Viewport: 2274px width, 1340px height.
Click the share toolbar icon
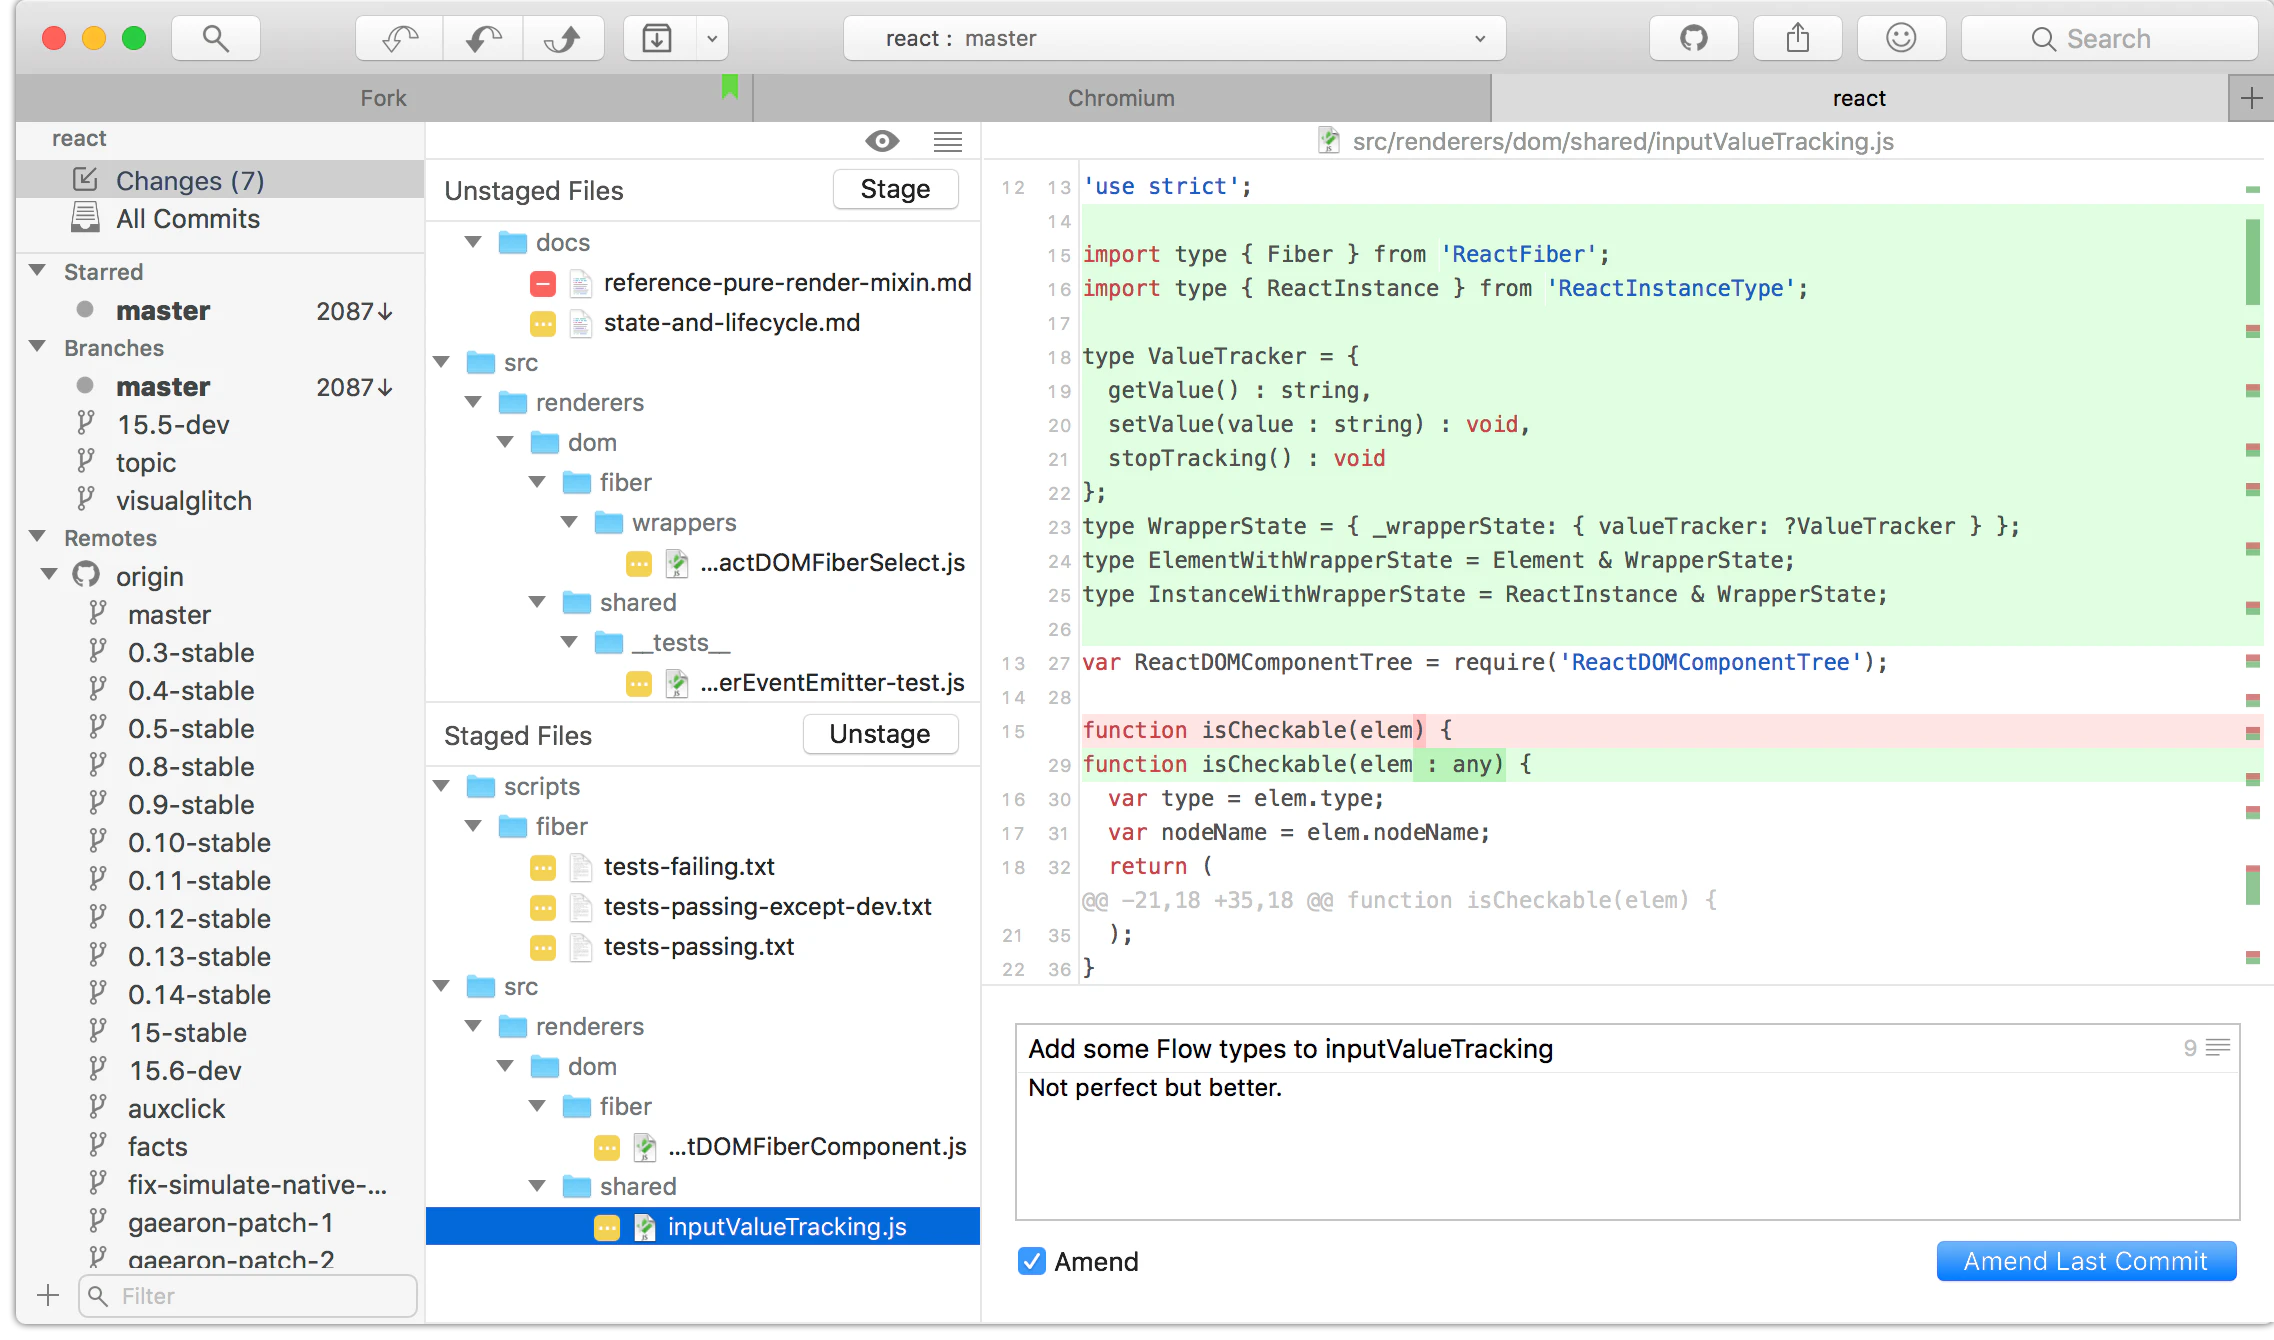coord(1798,39)
